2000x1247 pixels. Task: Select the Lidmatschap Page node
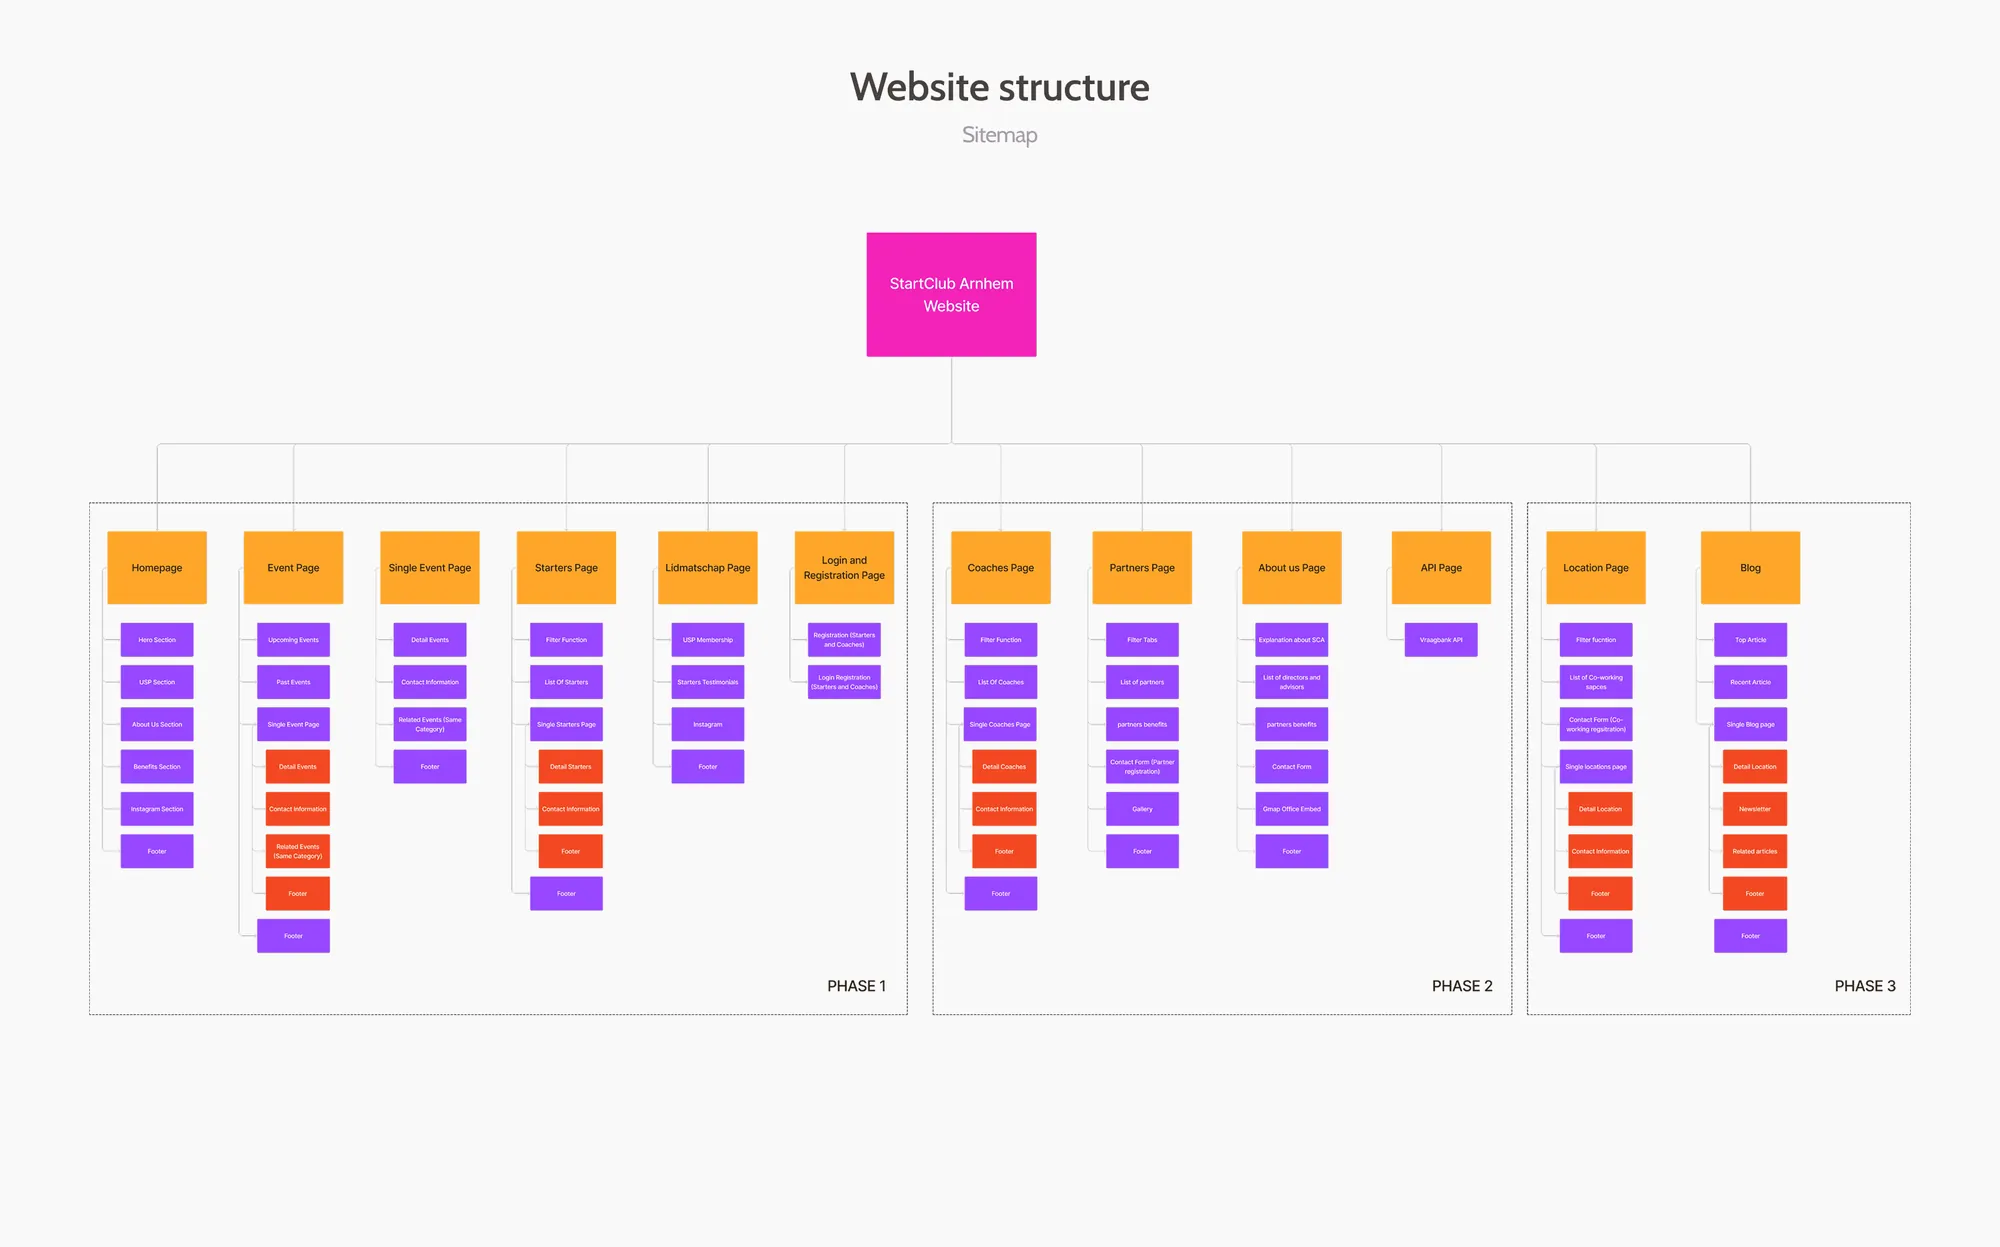(x=708, y=567)
